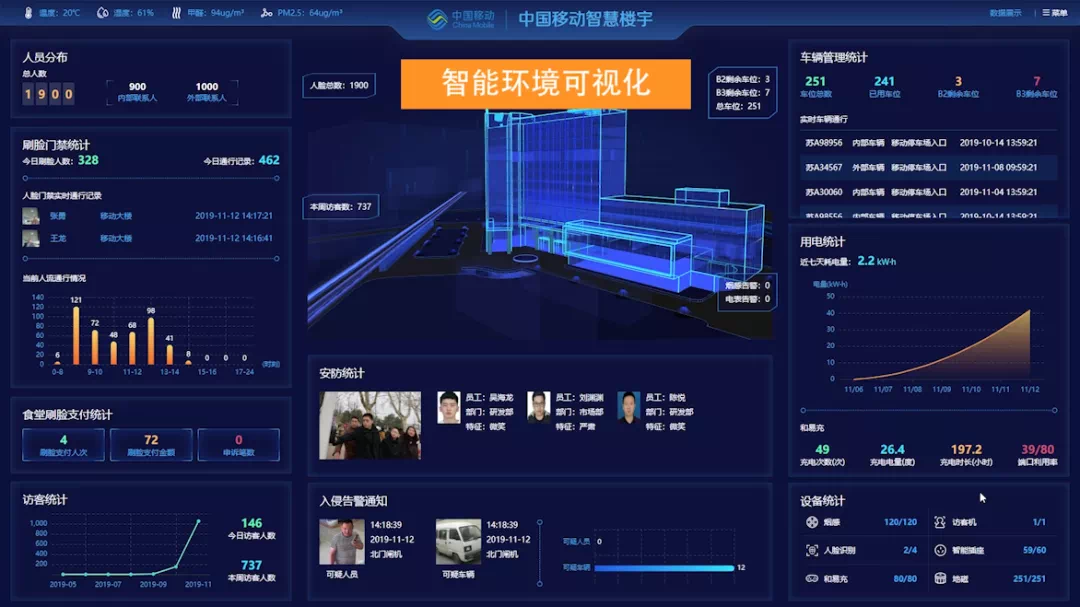Open the security group photo thumbnail
Image resolution: width=1080 pixels, height=607 pixels.
pos(369,425)
